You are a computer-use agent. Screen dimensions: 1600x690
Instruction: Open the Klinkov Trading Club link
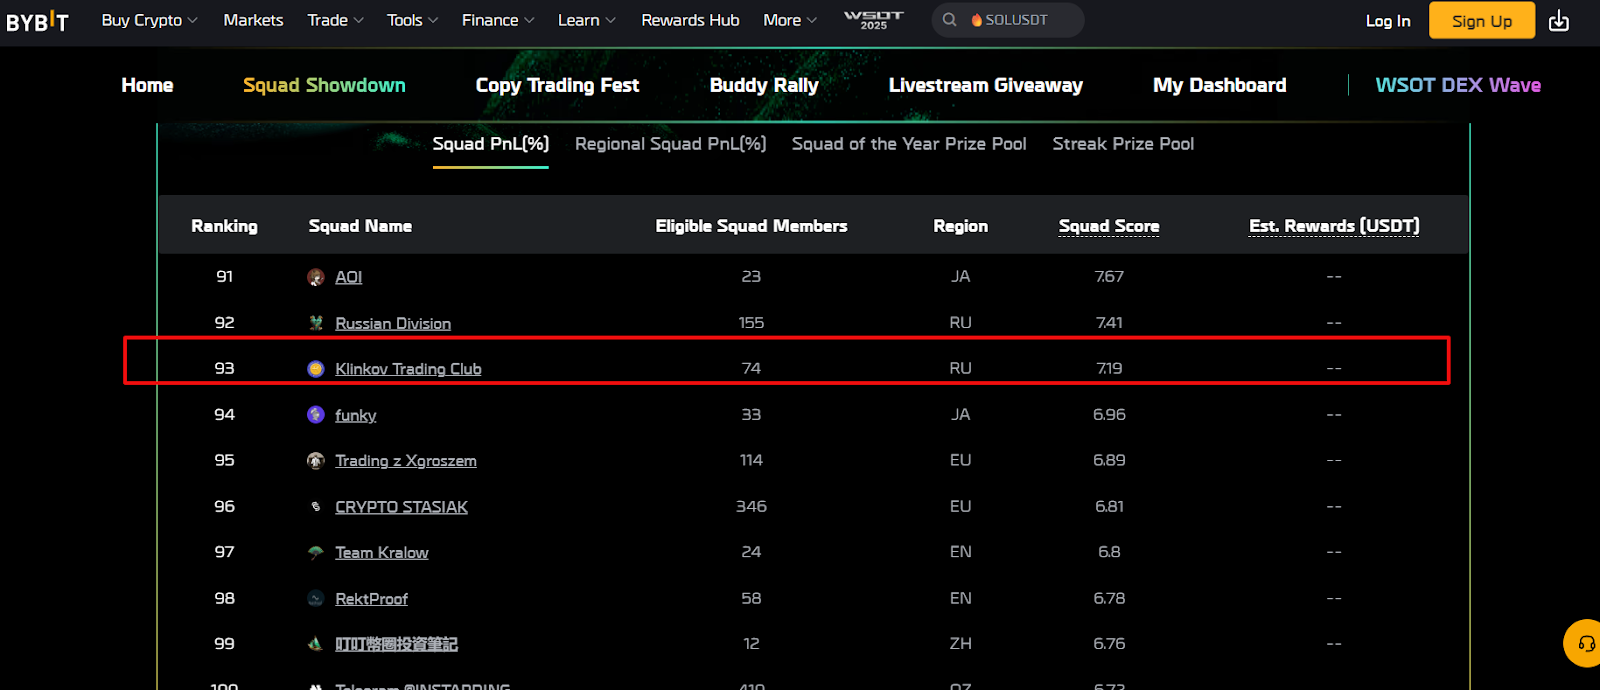pyautogui.click(x=408, y=369)
